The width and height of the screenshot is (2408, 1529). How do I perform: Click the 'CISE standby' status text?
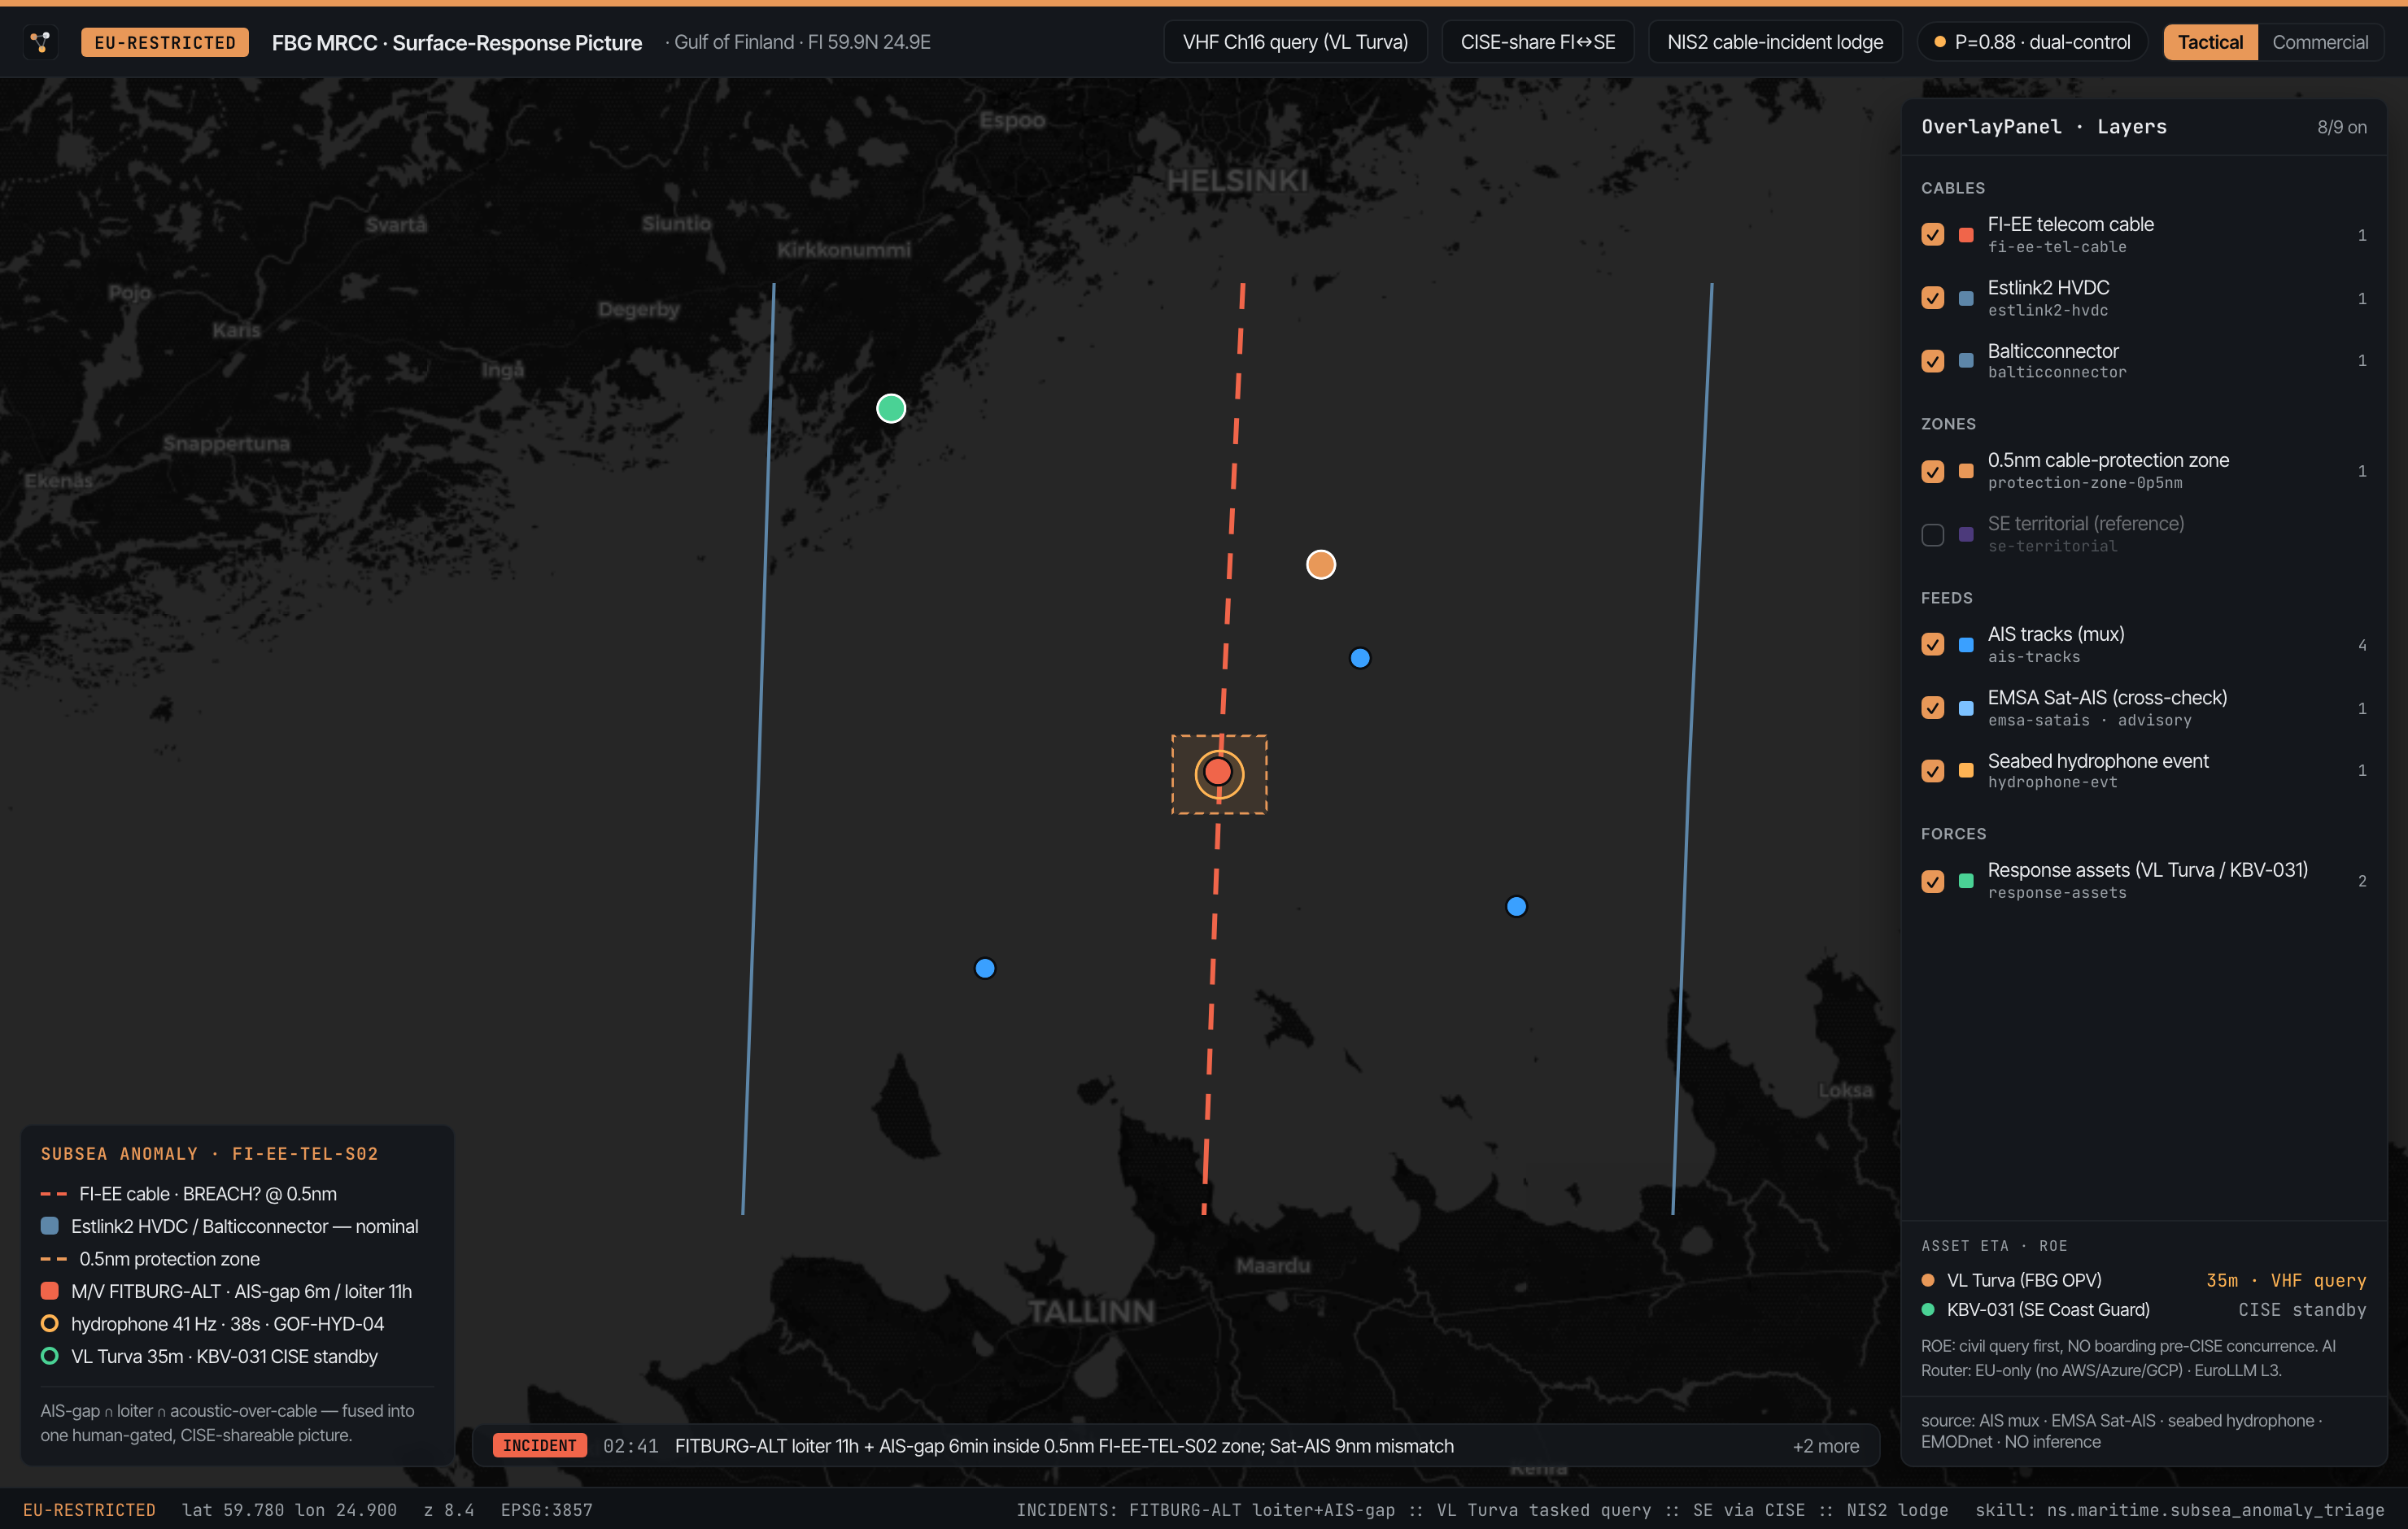[x=2302, y=1309]
